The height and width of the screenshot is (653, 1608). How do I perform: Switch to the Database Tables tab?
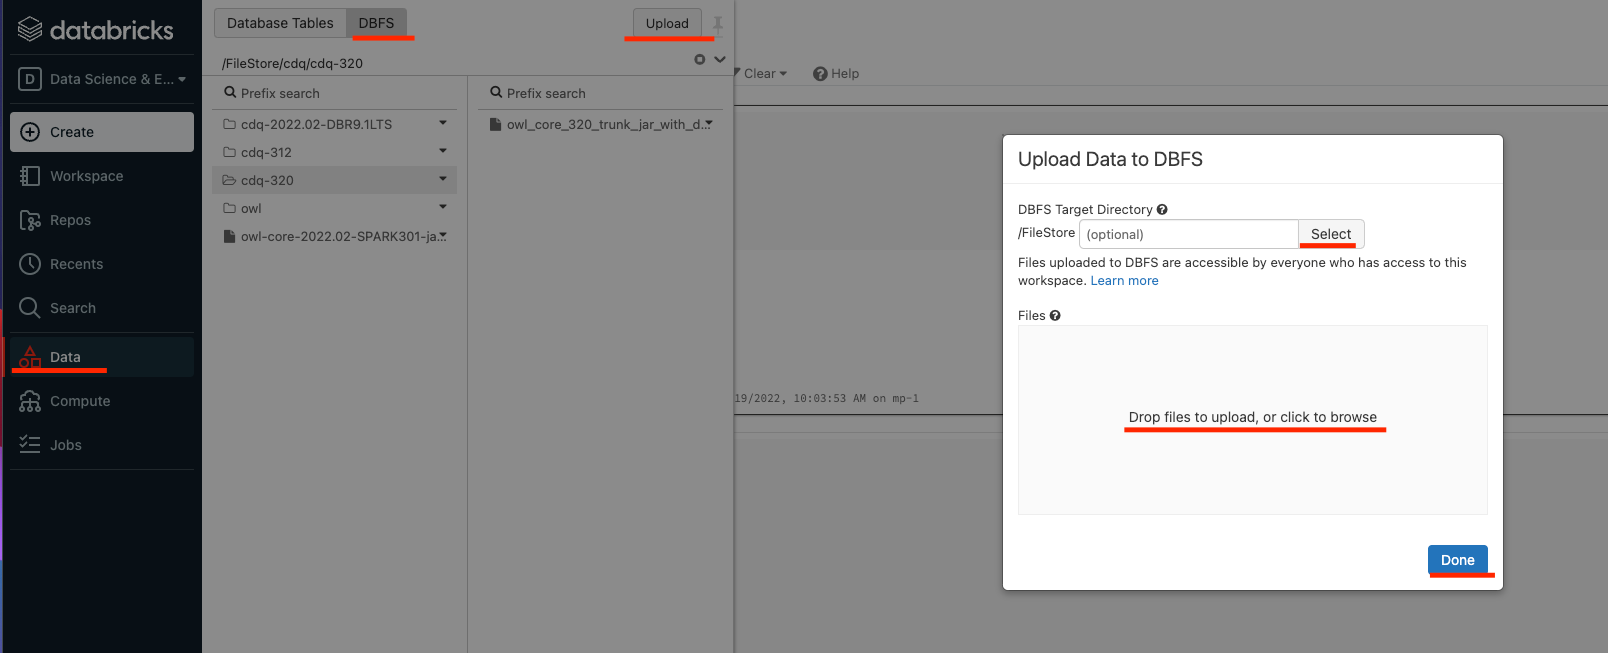(x=280, y=23)
